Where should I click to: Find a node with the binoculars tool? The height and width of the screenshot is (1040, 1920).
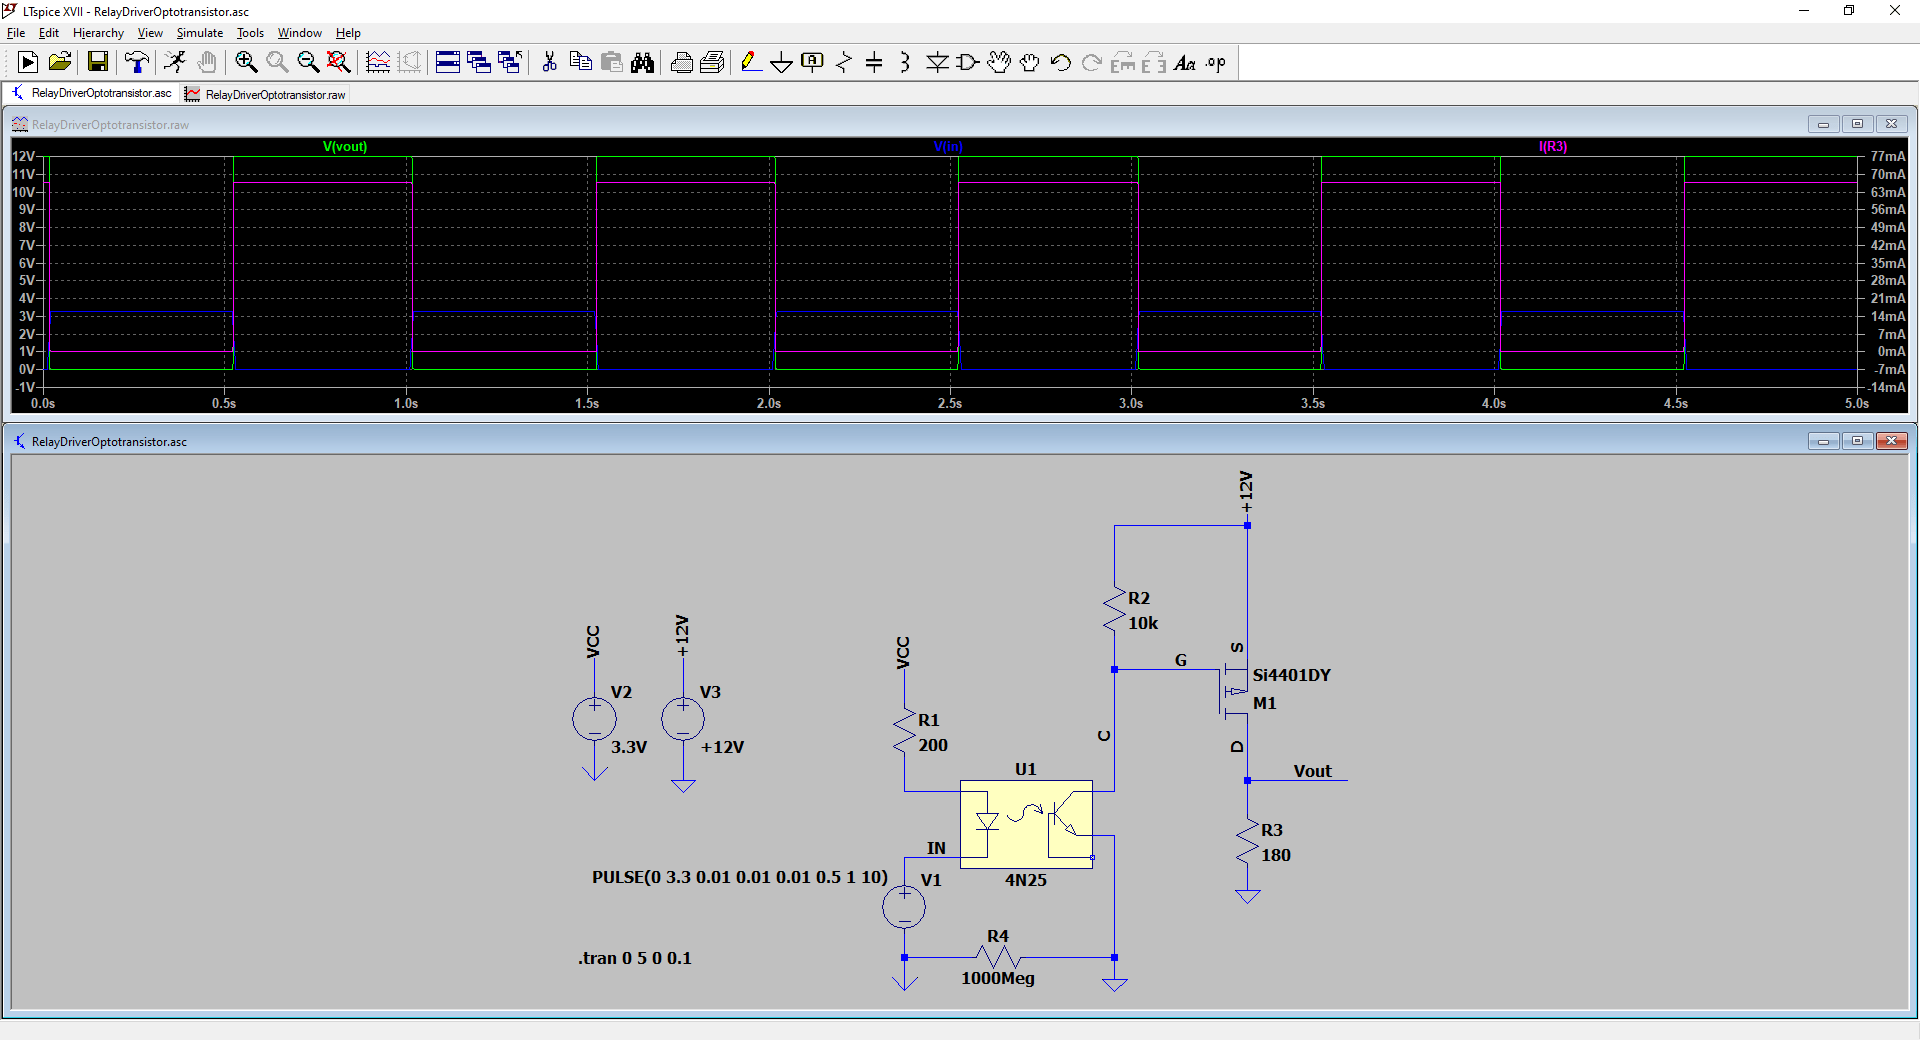pyautogui.click(x=641, y=62)
